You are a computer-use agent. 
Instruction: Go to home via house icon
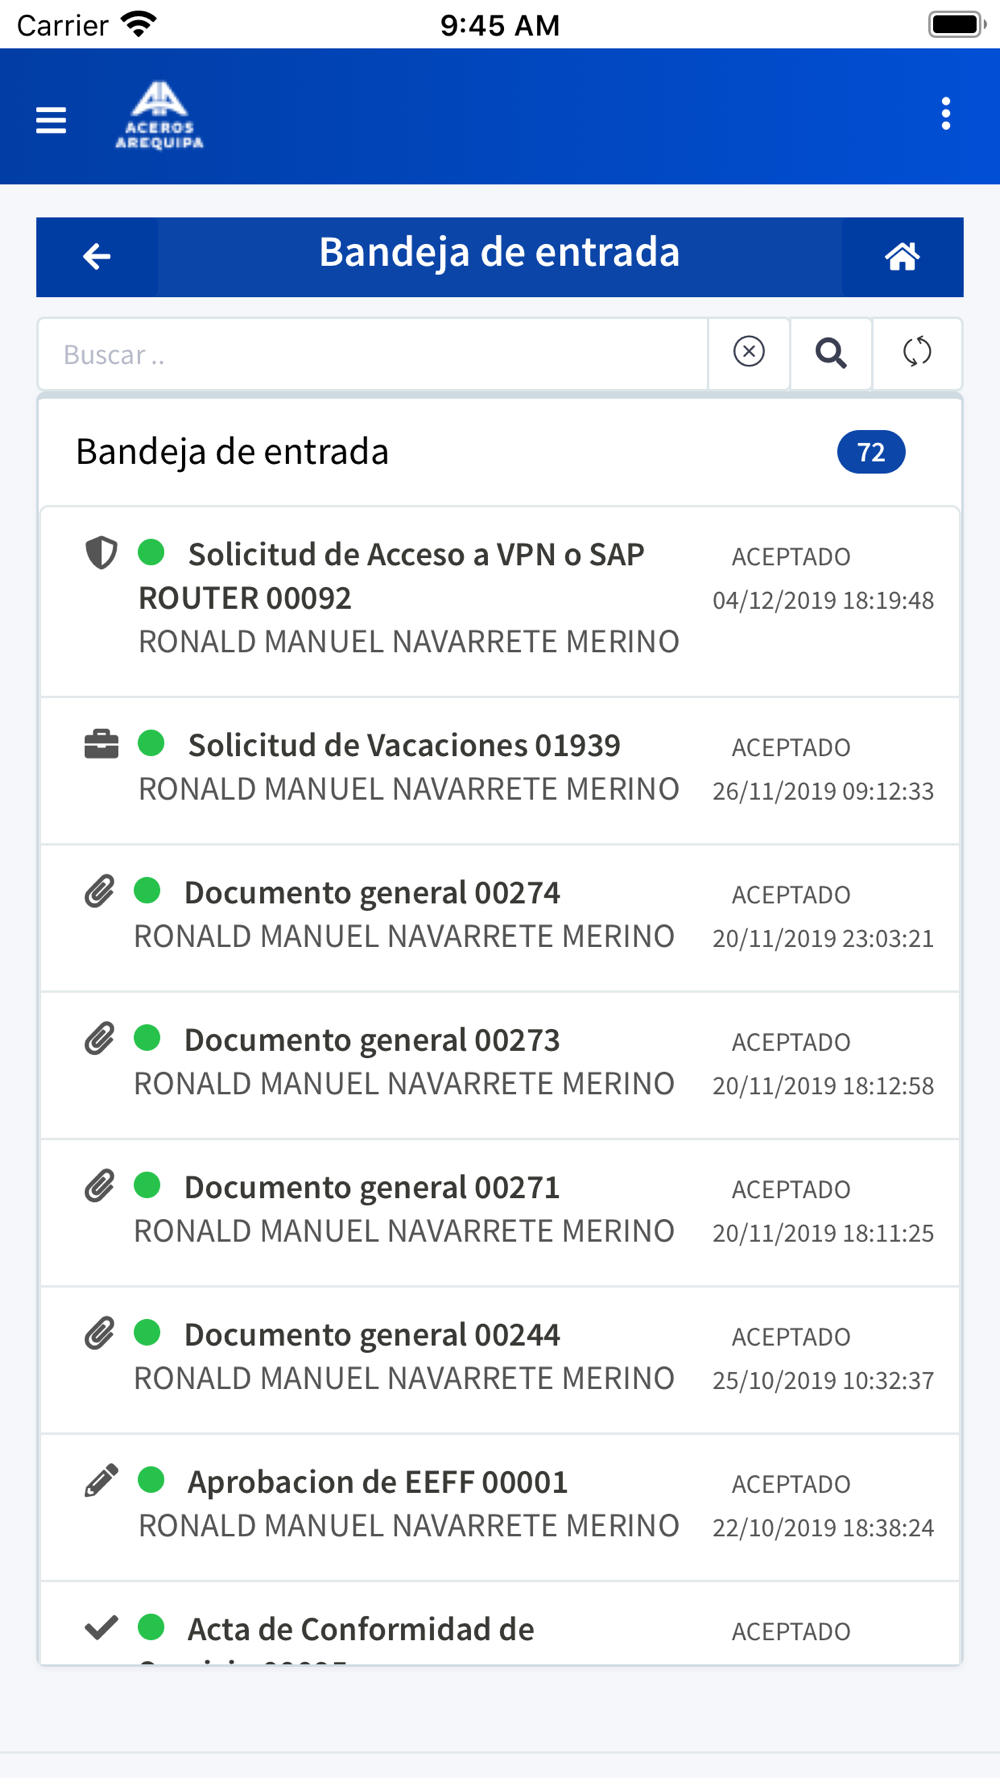tap(902, 257)
